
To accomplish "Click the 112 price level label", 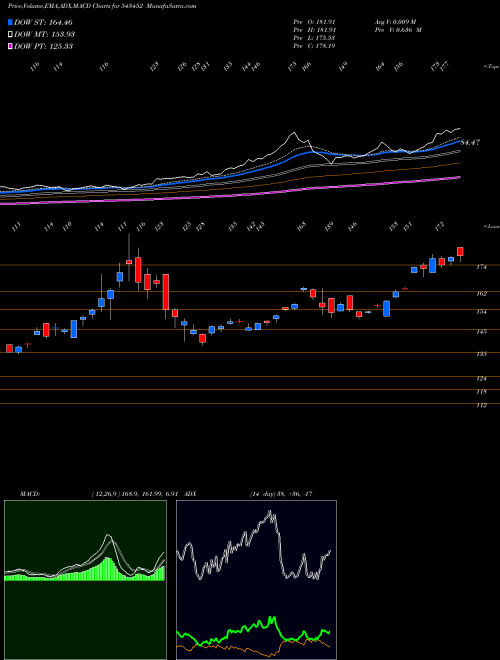I will (x=481, y=405).
